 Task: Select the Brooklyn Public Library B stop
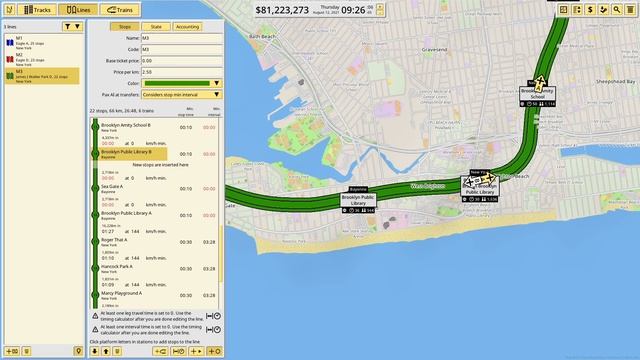tap(130, 154)
